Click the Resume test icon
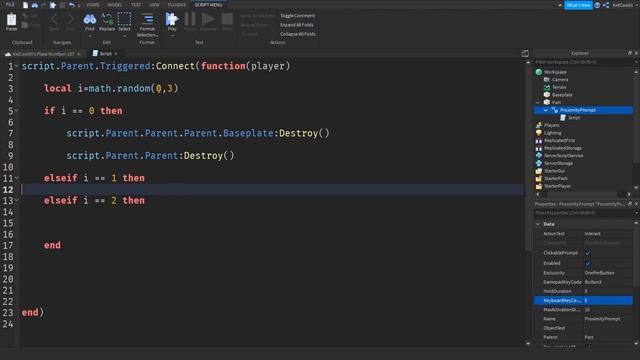Viewport: 640px width, 360px height. click(208, 19)
